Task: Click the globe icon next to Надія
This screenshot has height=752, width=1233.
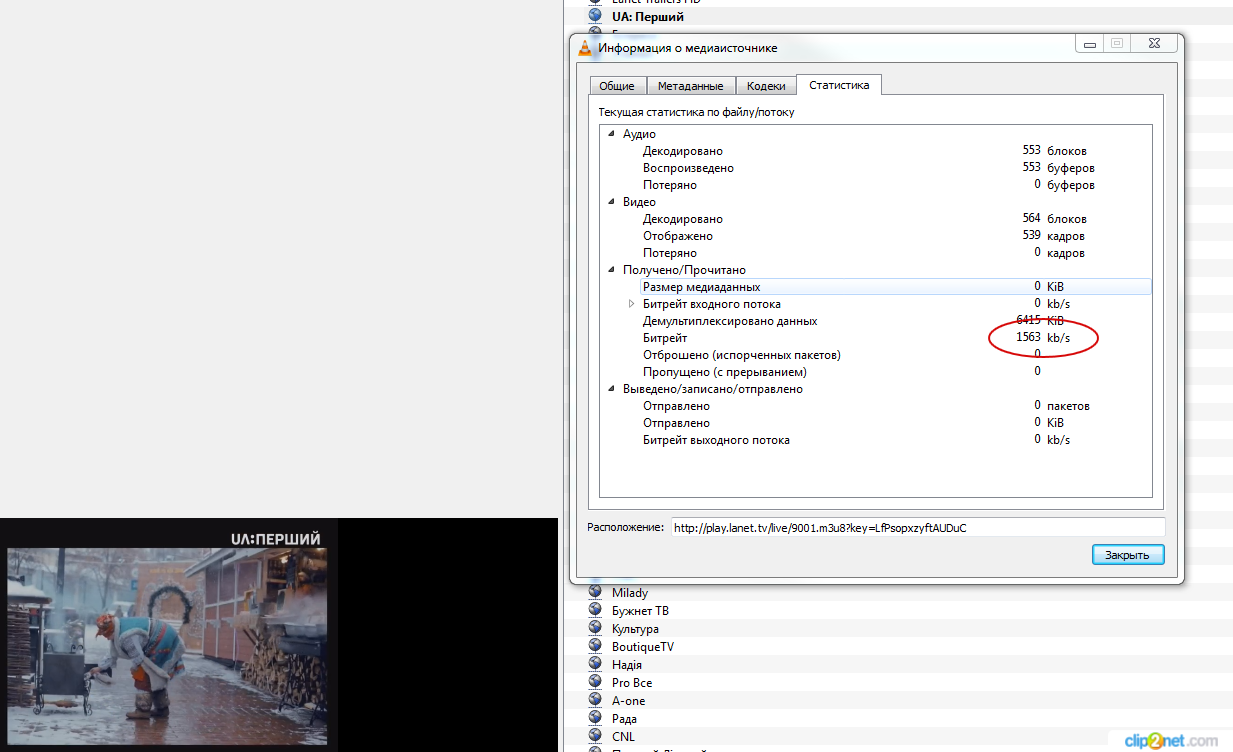Action: click(x=595, y=665)
